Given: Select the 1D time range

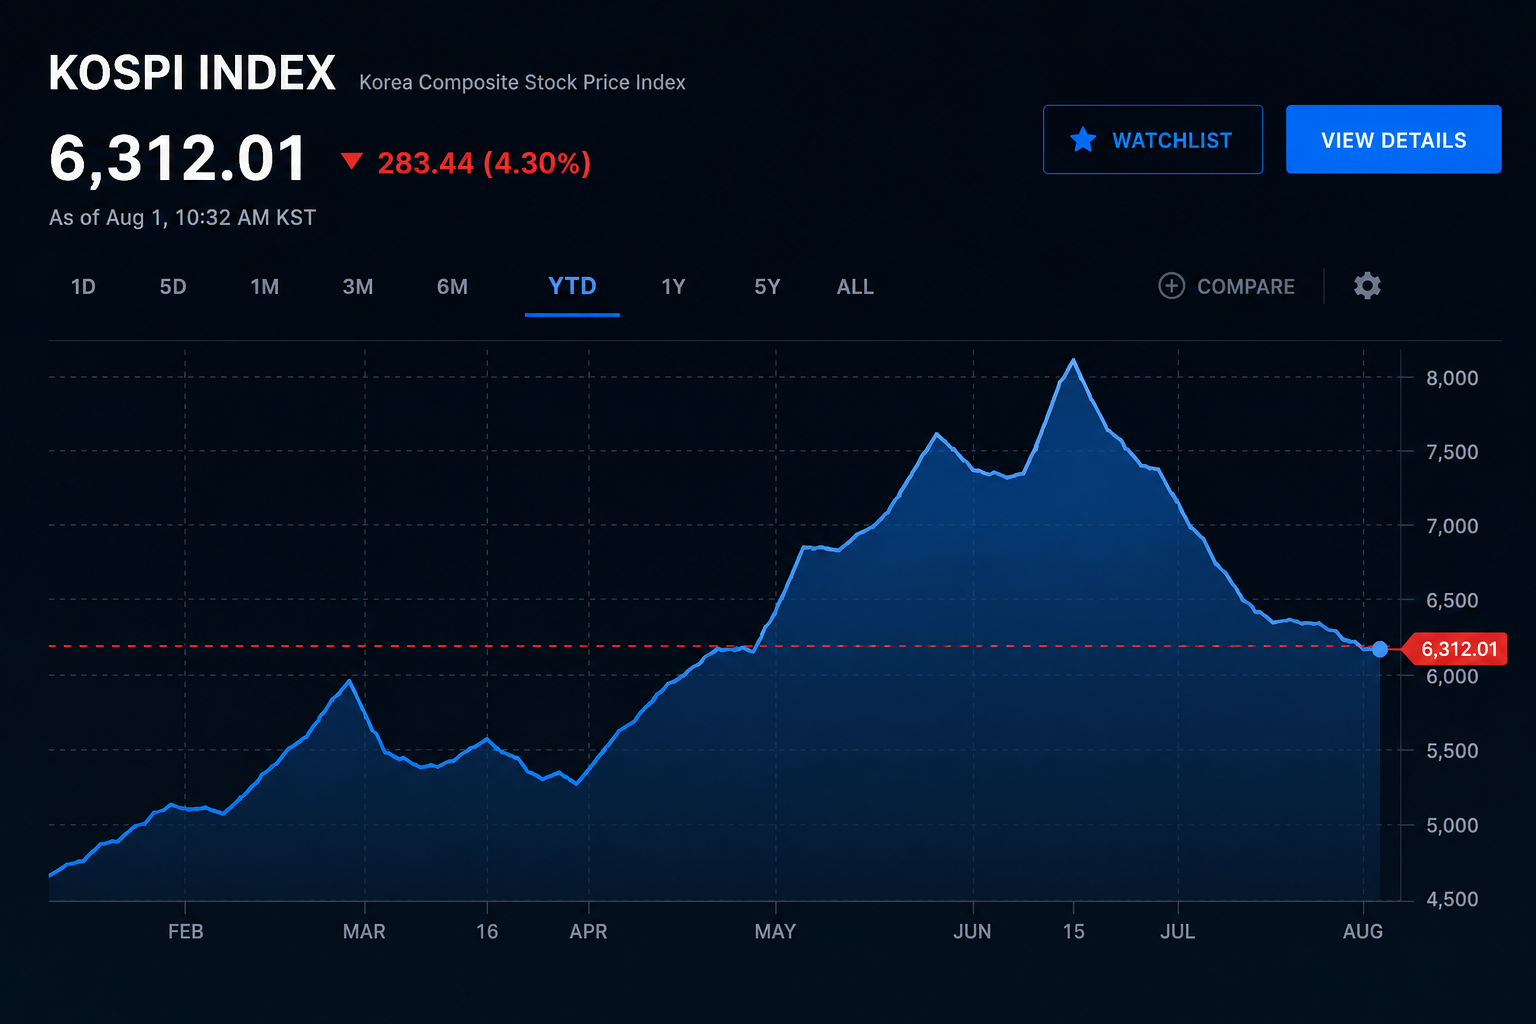Looking at the screenshot, I should click(x=83, y=287).
